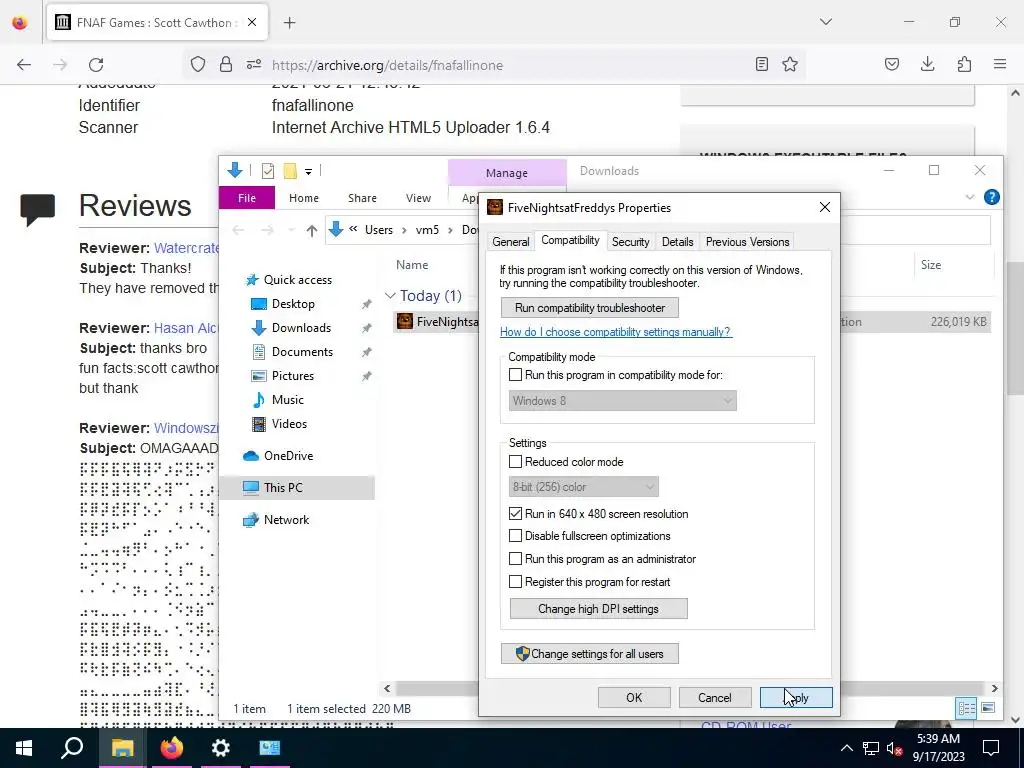The image size is (1024, 768).
Task: Click the Explorer help question mark icon
Action: 991,197
